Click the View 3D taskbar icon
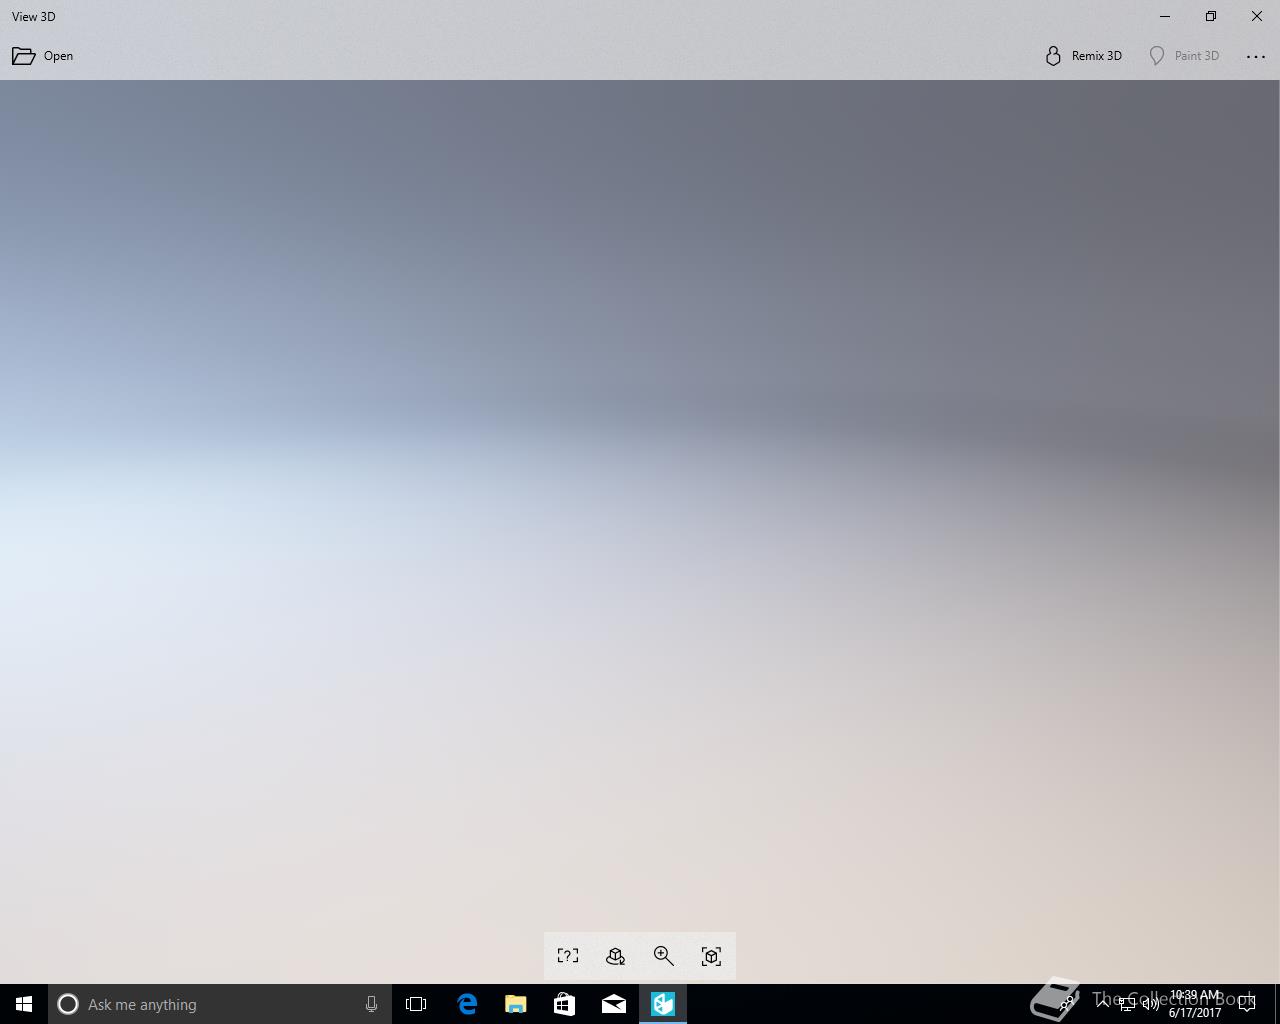This screenshot has width=1280, height=1024. (x=663, y=1004)
